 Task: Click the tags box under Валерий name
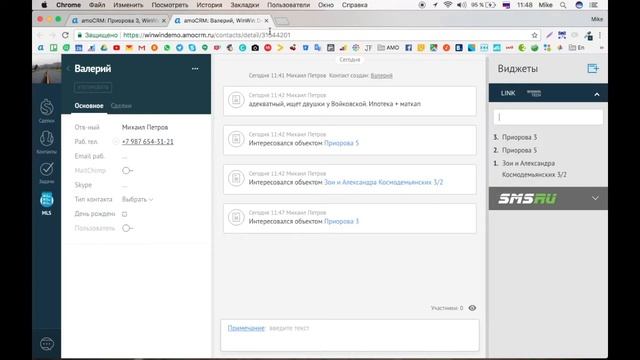(93, 87)
